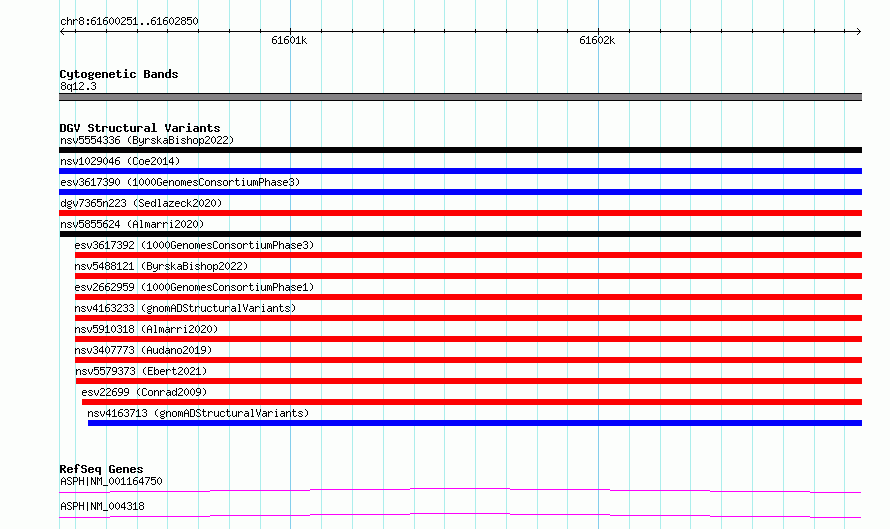This screenshot has width=890, height=529.
Task: Open nsv4163713 (gnomADStructuralVariants) label
Action: 198,413
